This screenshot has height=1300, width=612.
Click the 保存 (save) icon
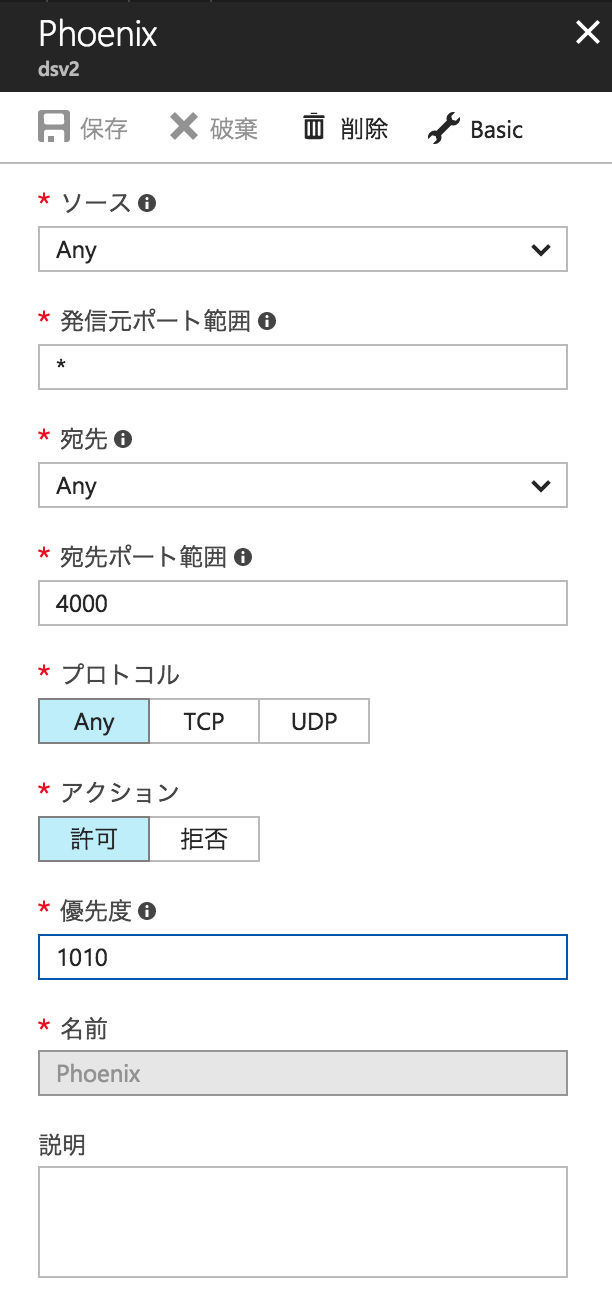point(53,127)
